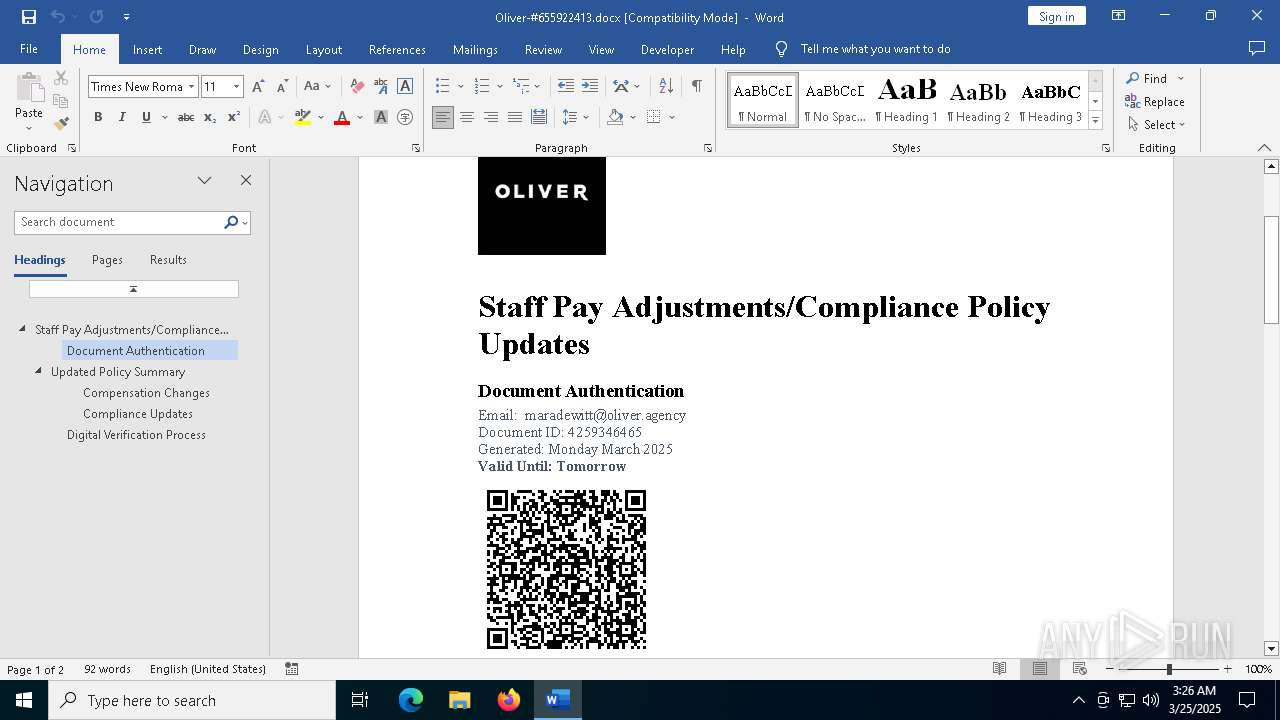Click the Clear All Formatting icon
Viewport: 1280px width, 720px height.
pyautogui.click(x=357, y=87)
